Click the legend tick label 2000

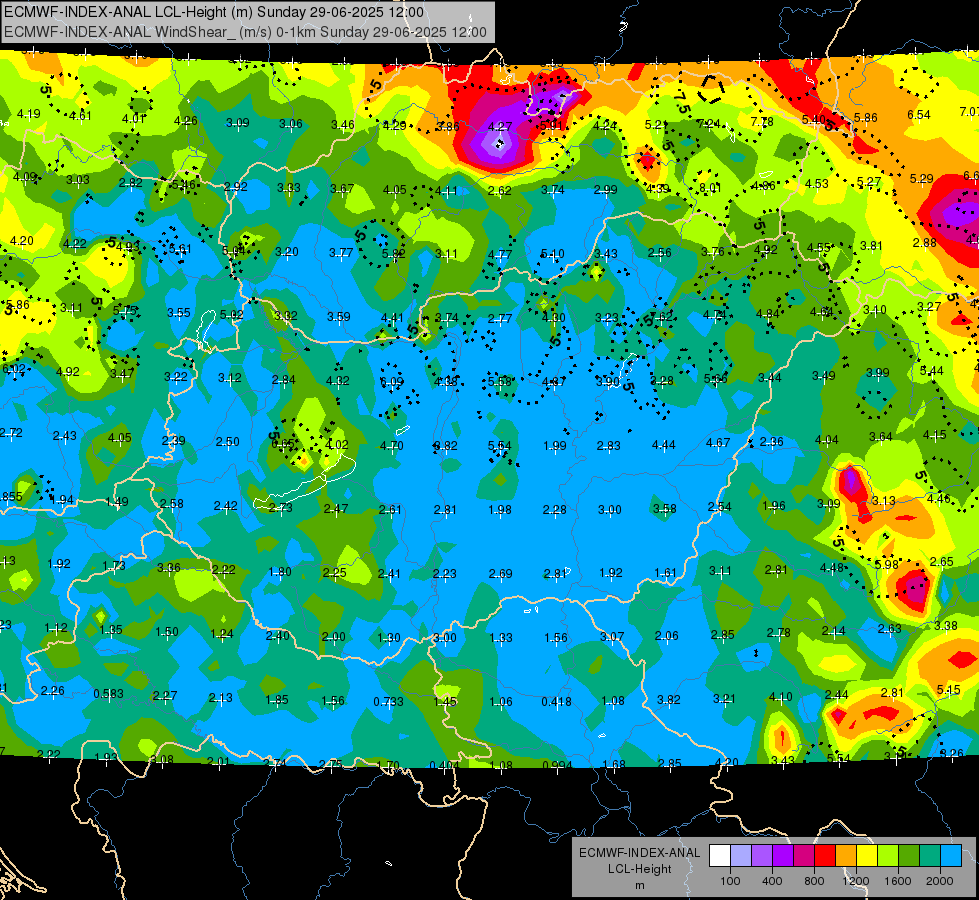[x=940, y=881]
